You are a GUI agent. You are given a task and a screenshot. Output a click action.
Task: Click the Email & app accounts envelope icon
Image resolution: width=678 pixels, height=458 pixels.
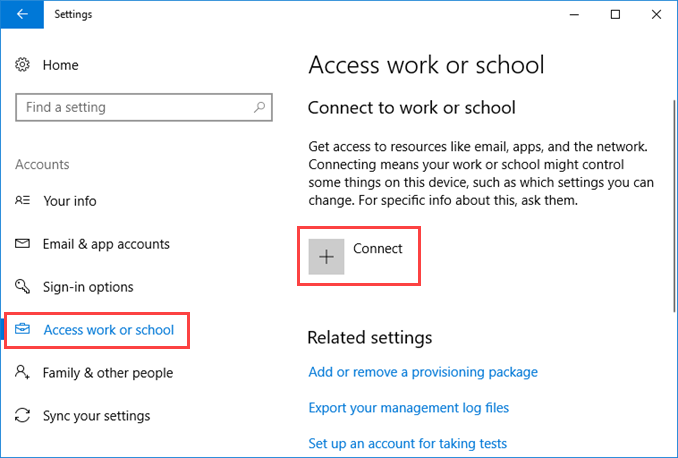23,244
